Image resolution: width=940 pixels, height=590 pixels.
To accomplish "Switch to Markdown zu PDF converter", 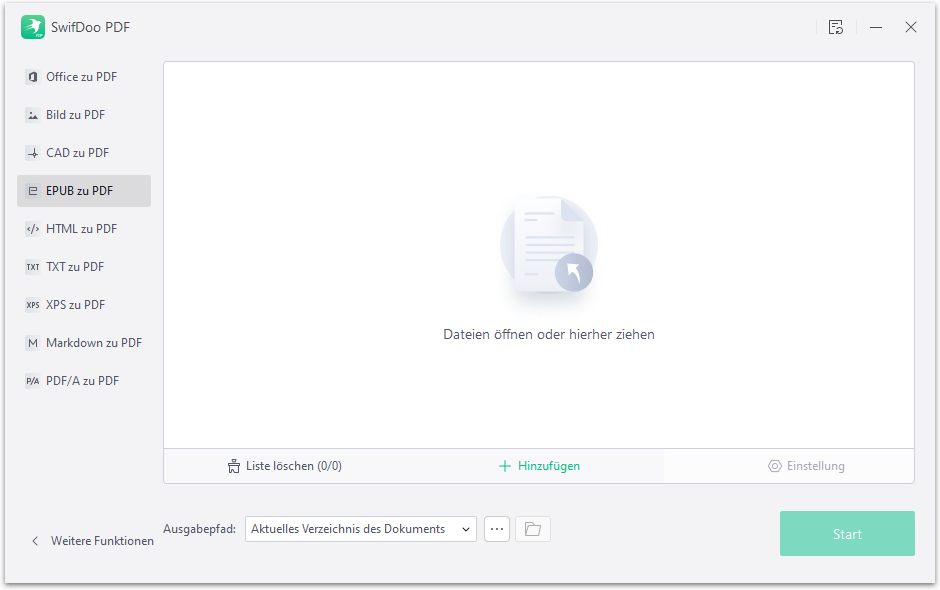I will pos(93,343).
